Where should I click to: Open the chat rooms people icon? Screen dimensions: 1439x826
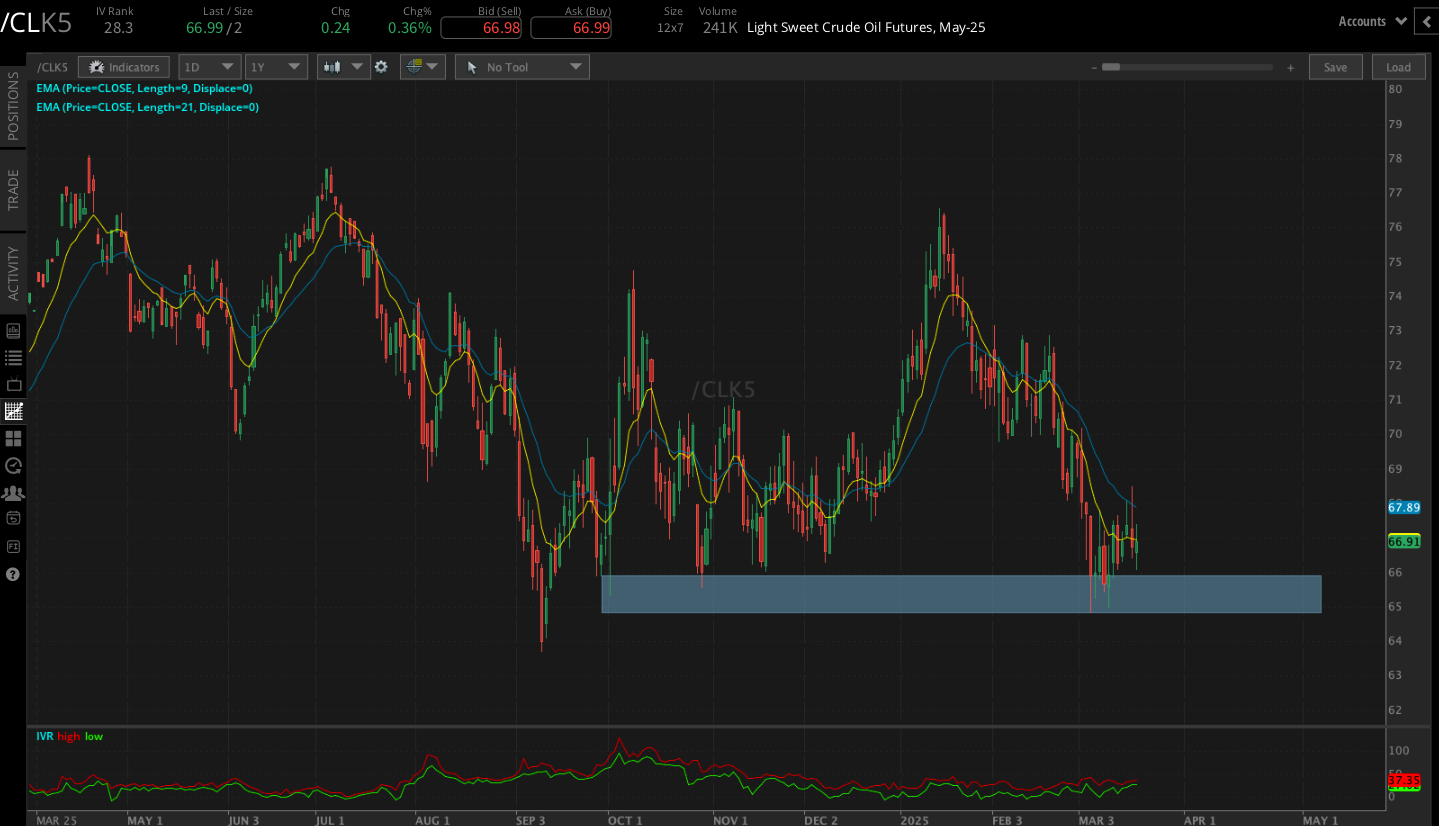(13, 492)
